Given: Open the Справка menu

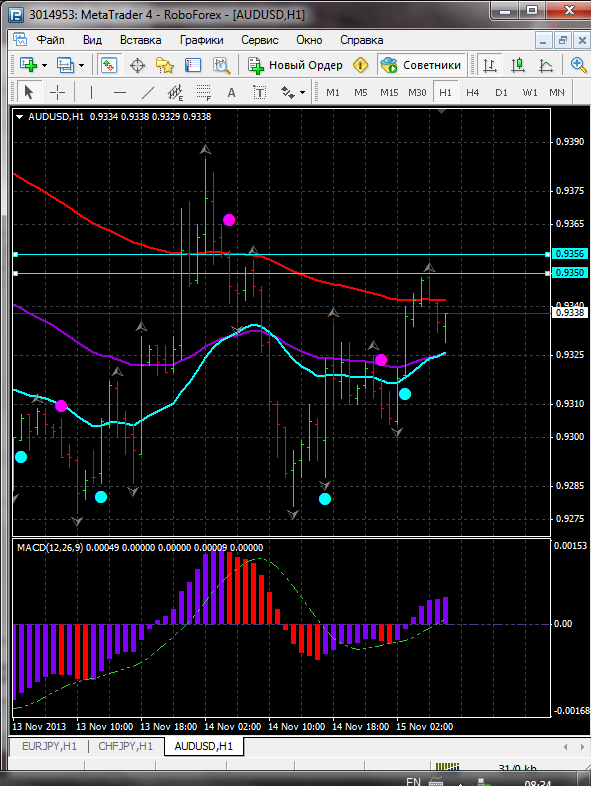Looking at the screenshot, I should tap(362, 40).
